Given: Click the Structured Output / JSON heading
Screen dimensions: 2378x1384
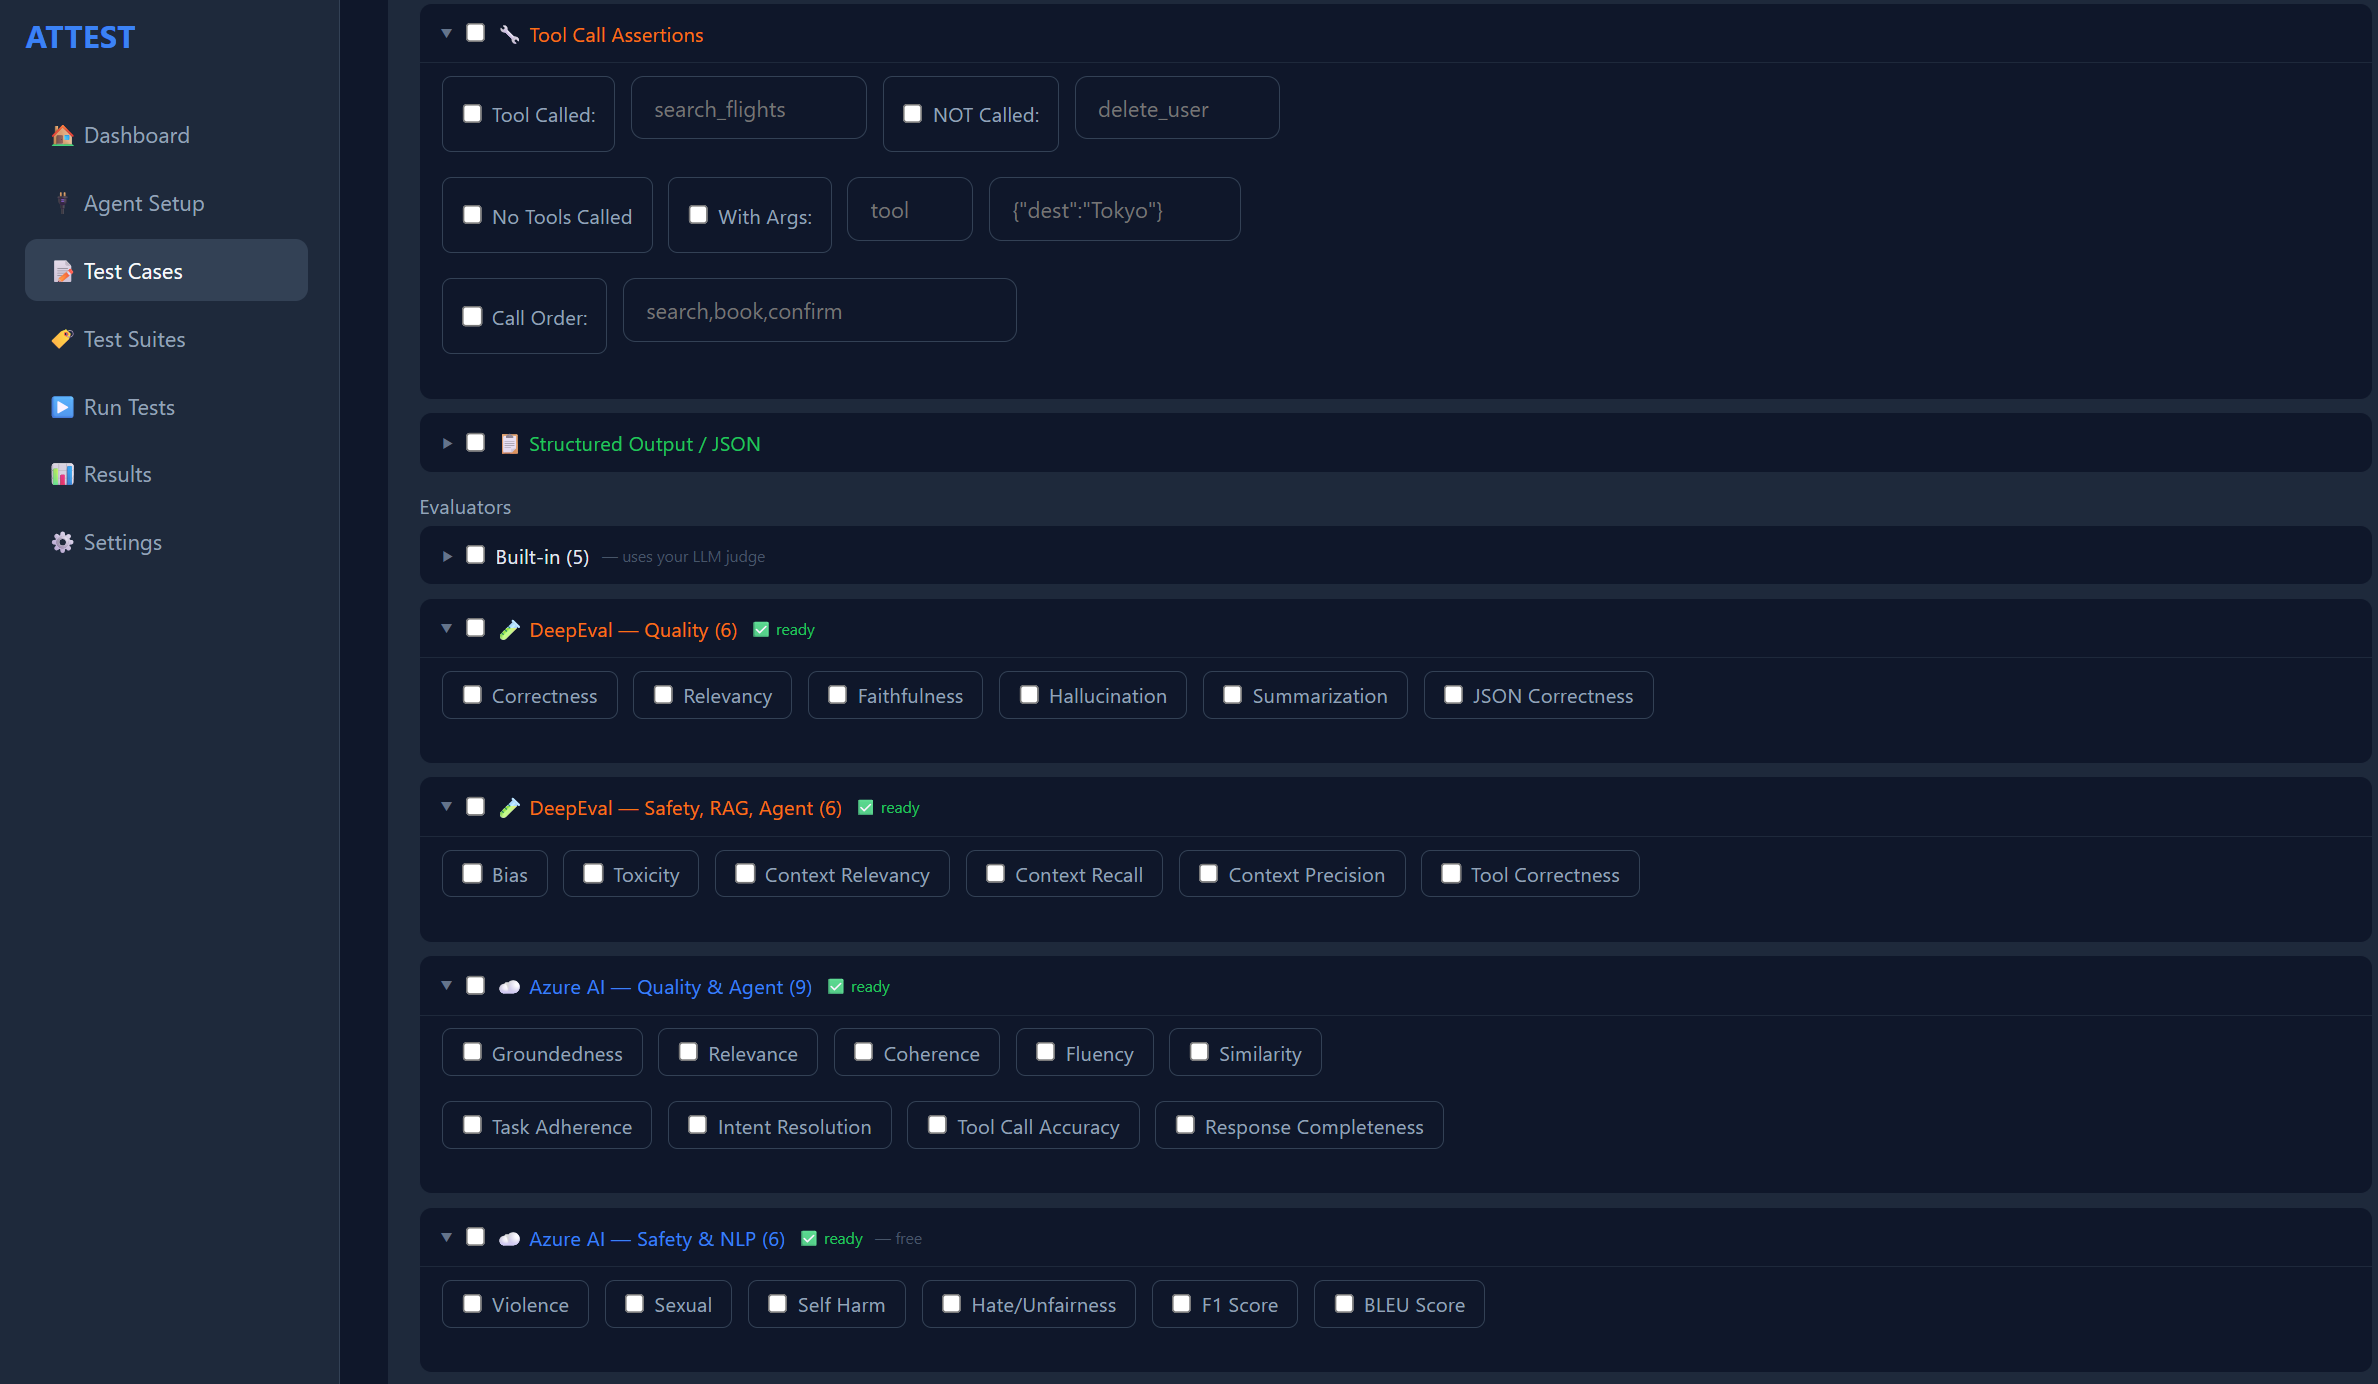Looking at the screenshot, I should click(644, 444).
